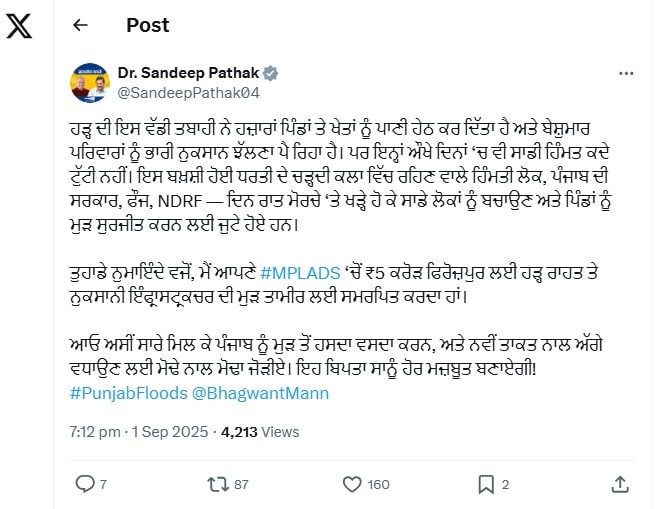
Task: Click the post timestamp 7:12 pm
Action: pyautogui.click(x=94, y=433)
